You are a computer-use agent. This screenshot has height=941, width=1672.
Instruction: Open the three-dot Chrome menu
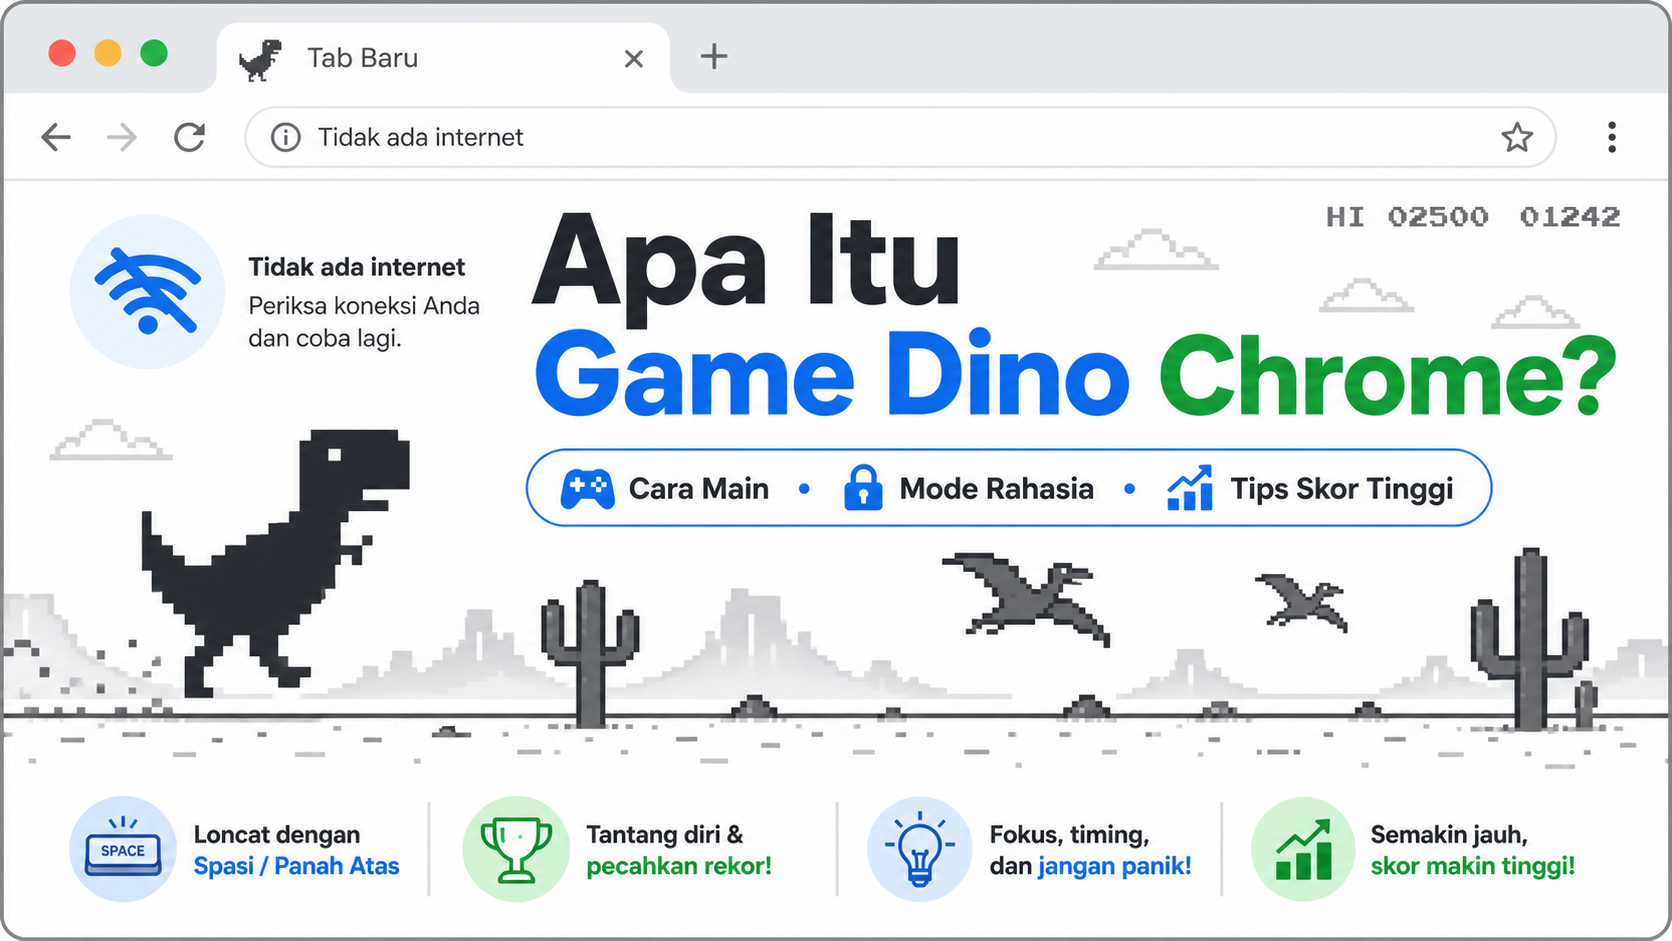(1611, 137)
